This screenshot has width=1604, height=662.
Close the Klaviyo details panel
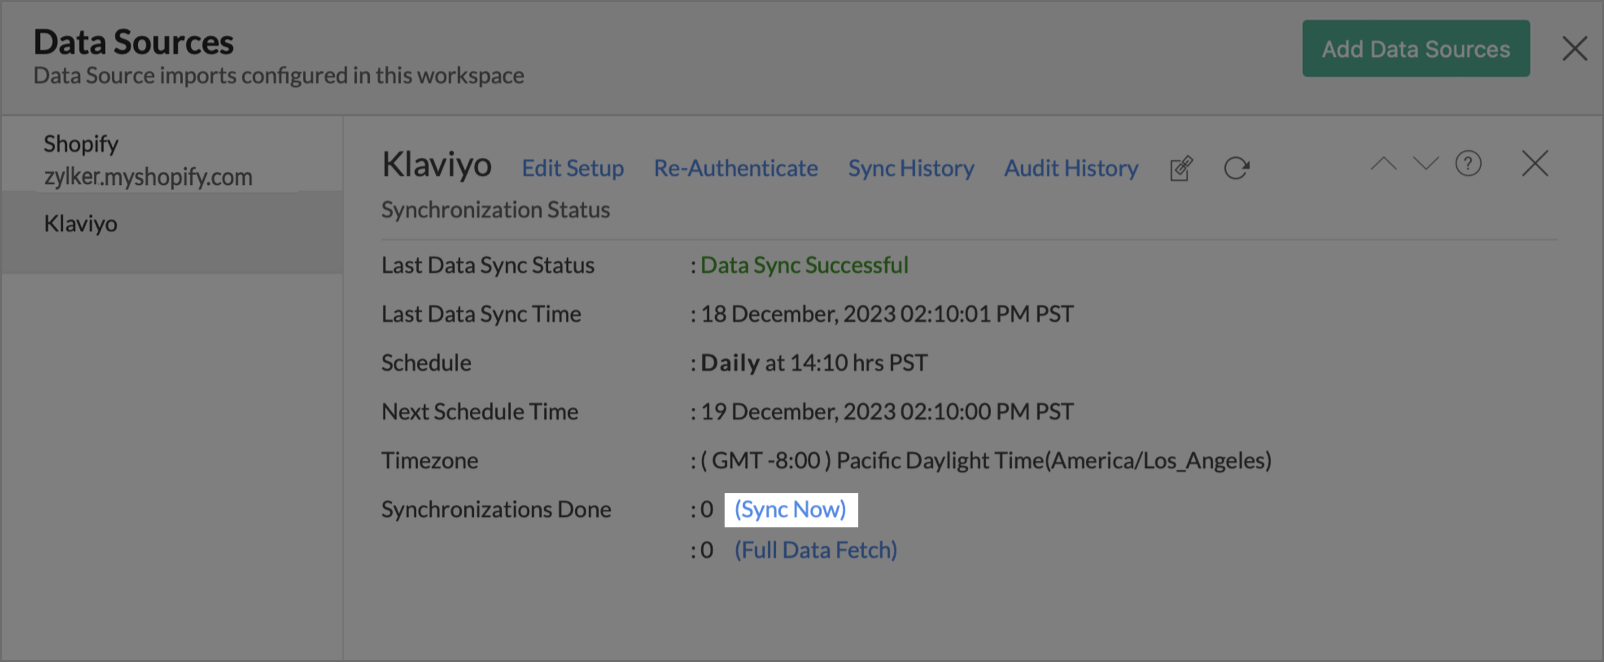[x=1535, y=164]
